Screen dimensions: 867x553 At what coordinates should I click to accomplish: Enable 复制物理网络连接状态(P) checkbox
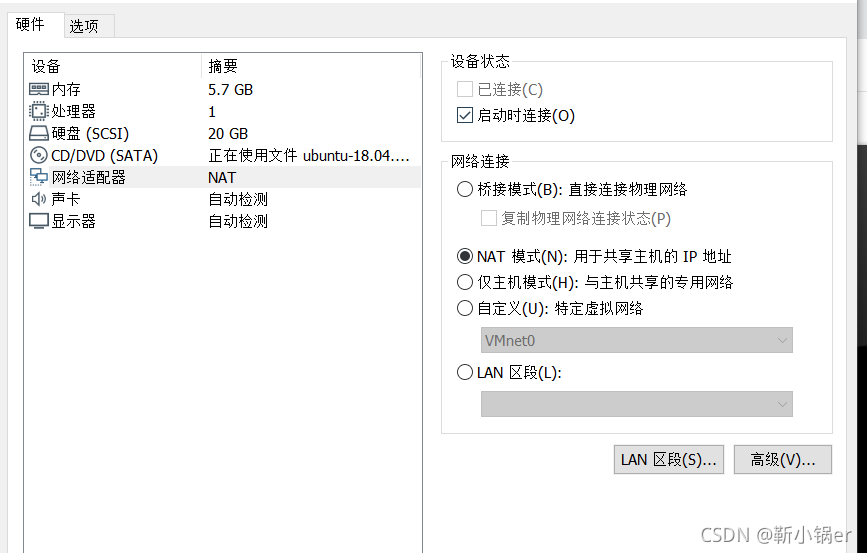(489, 218)
